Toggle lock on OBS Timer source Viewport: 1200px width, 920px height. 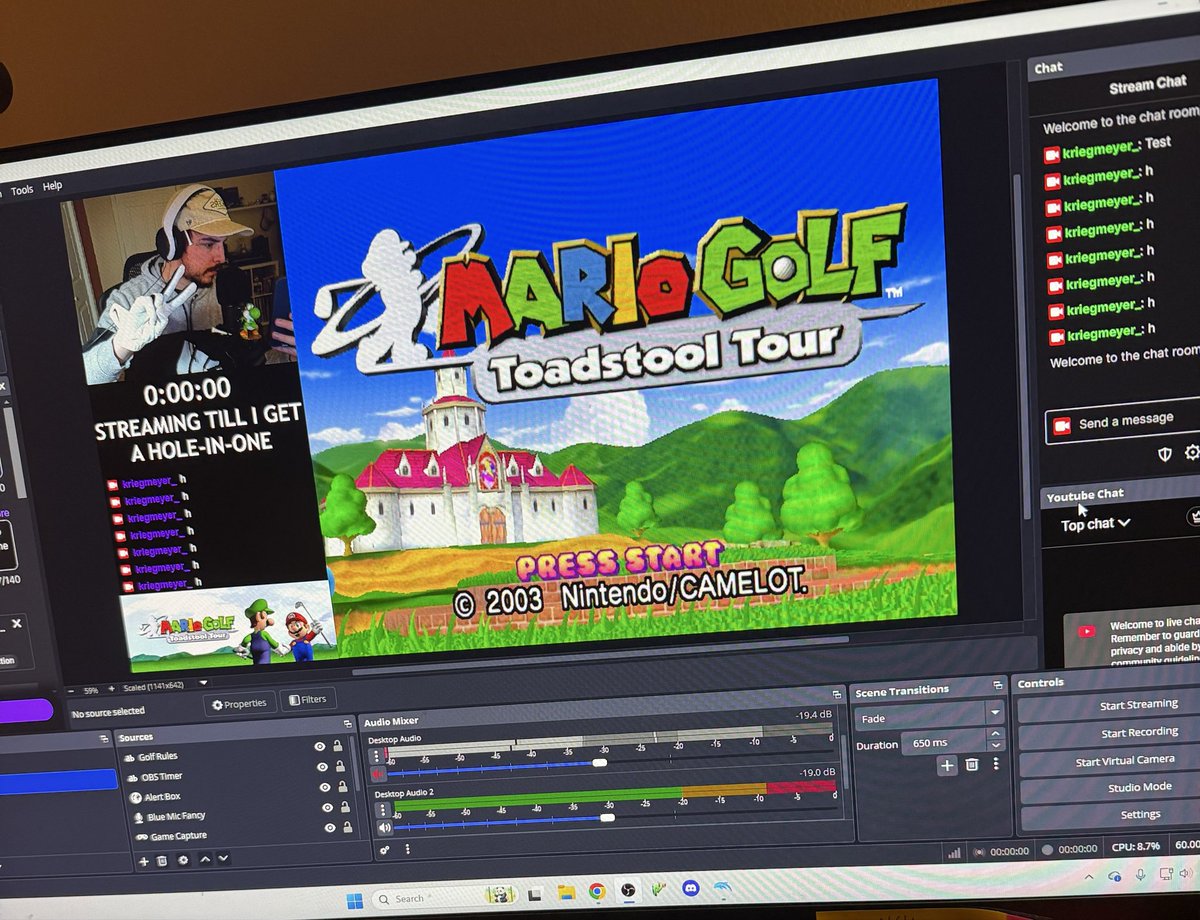[341, 766]
